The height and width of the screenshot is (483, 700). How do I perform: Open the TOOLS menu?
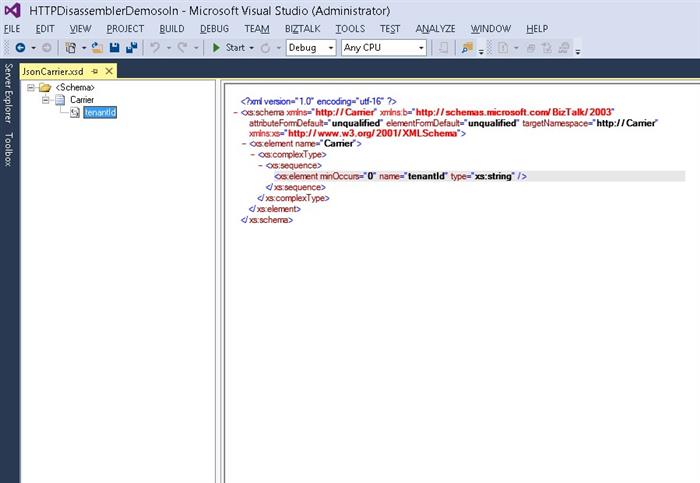[x=350, y=29]
